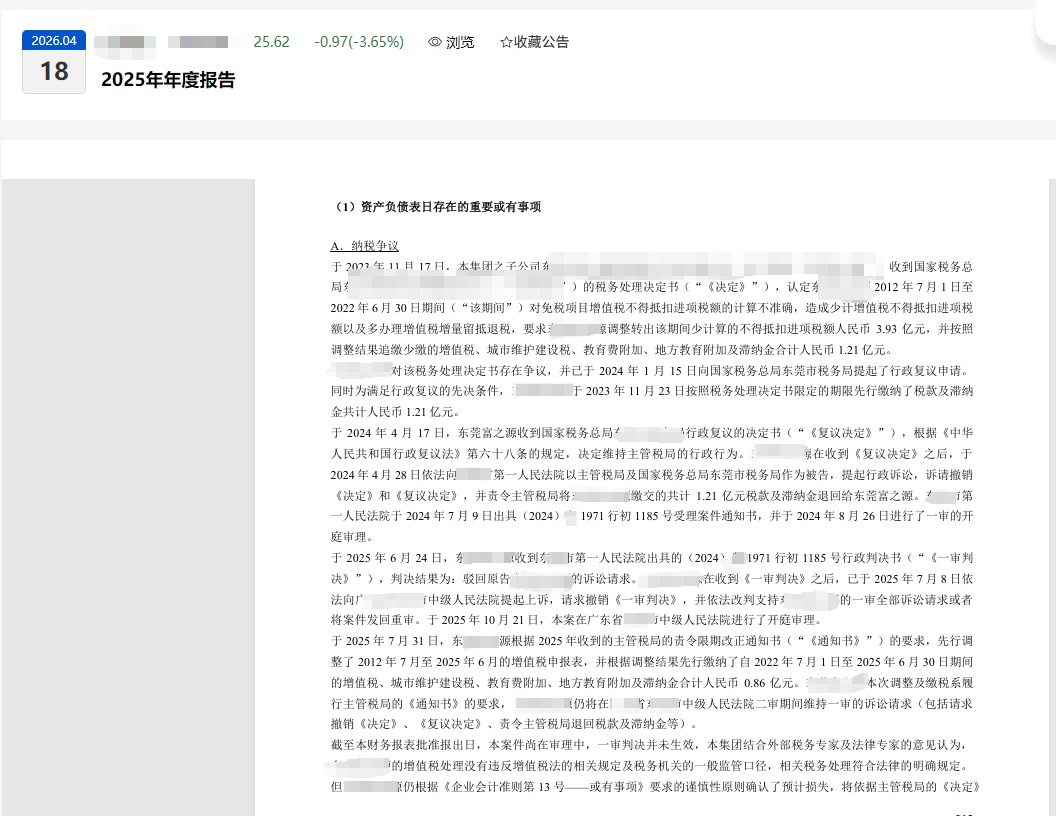Click the line starting 一人民法院于2024年7月9日
This screenshot has height=816, width=1056.
click(x=651, y=516)
